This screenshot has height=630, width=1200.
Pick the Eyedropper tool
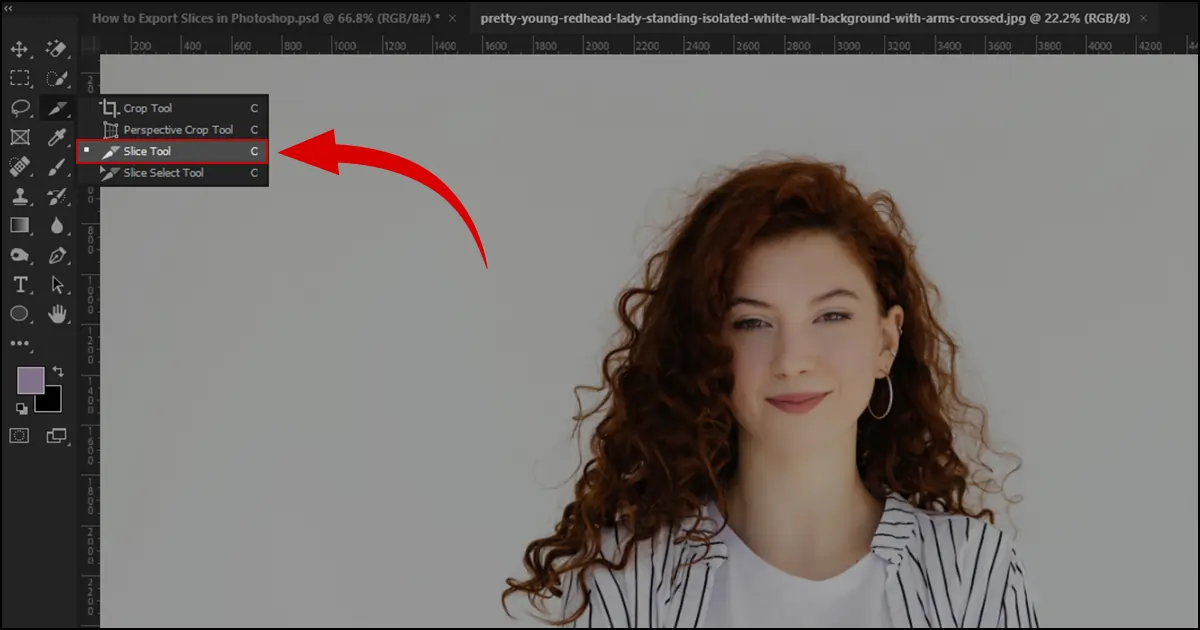point(55,138)
